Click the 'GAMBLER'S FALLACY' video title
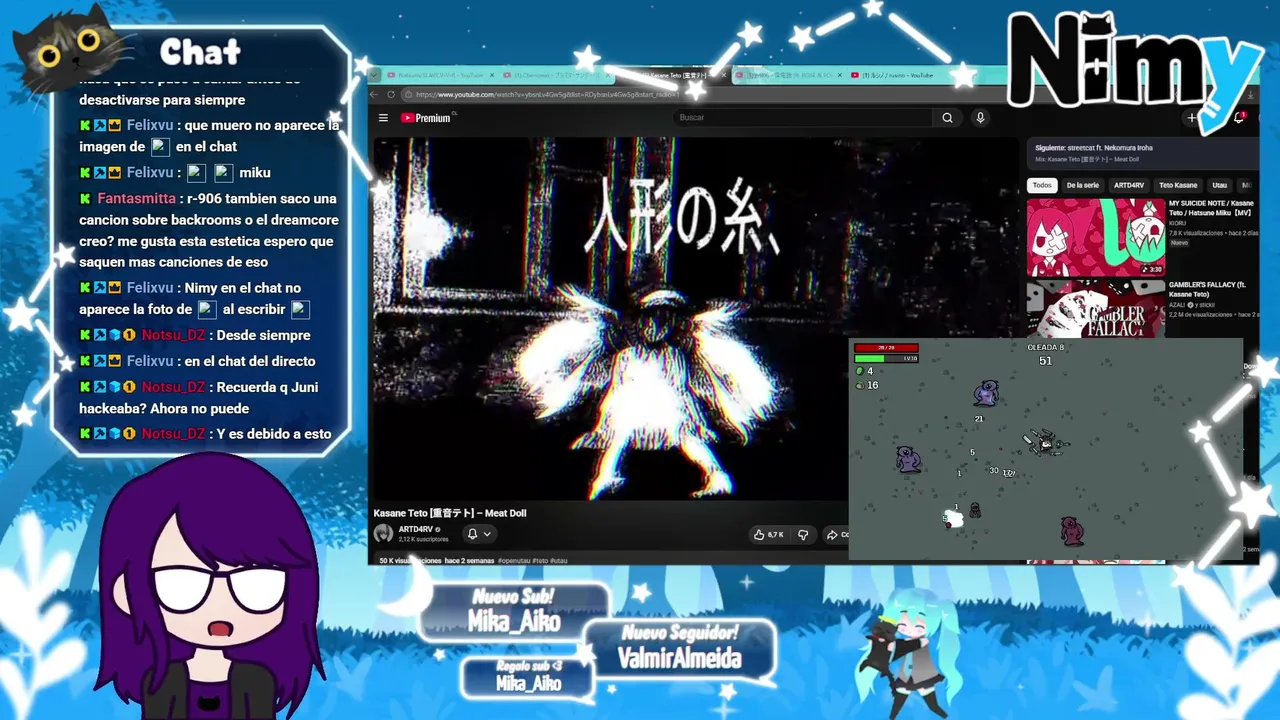The image size is (1280, 720). (x=1207, y=289)
